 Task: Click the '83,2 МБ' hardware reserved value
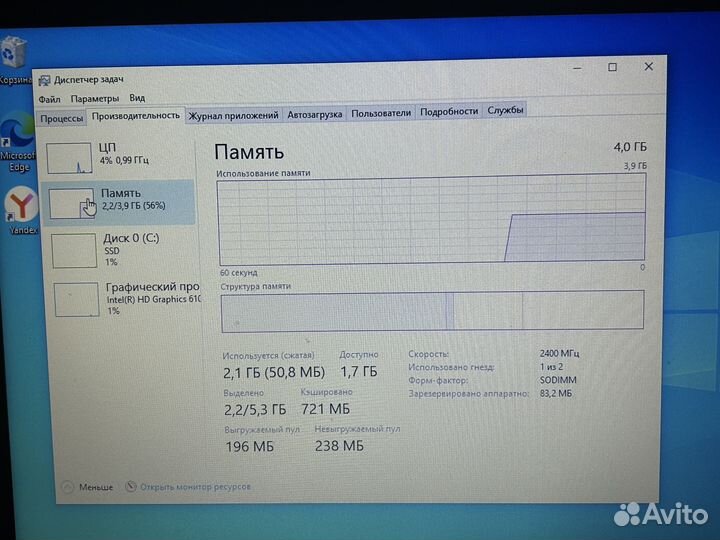(556, 394)
